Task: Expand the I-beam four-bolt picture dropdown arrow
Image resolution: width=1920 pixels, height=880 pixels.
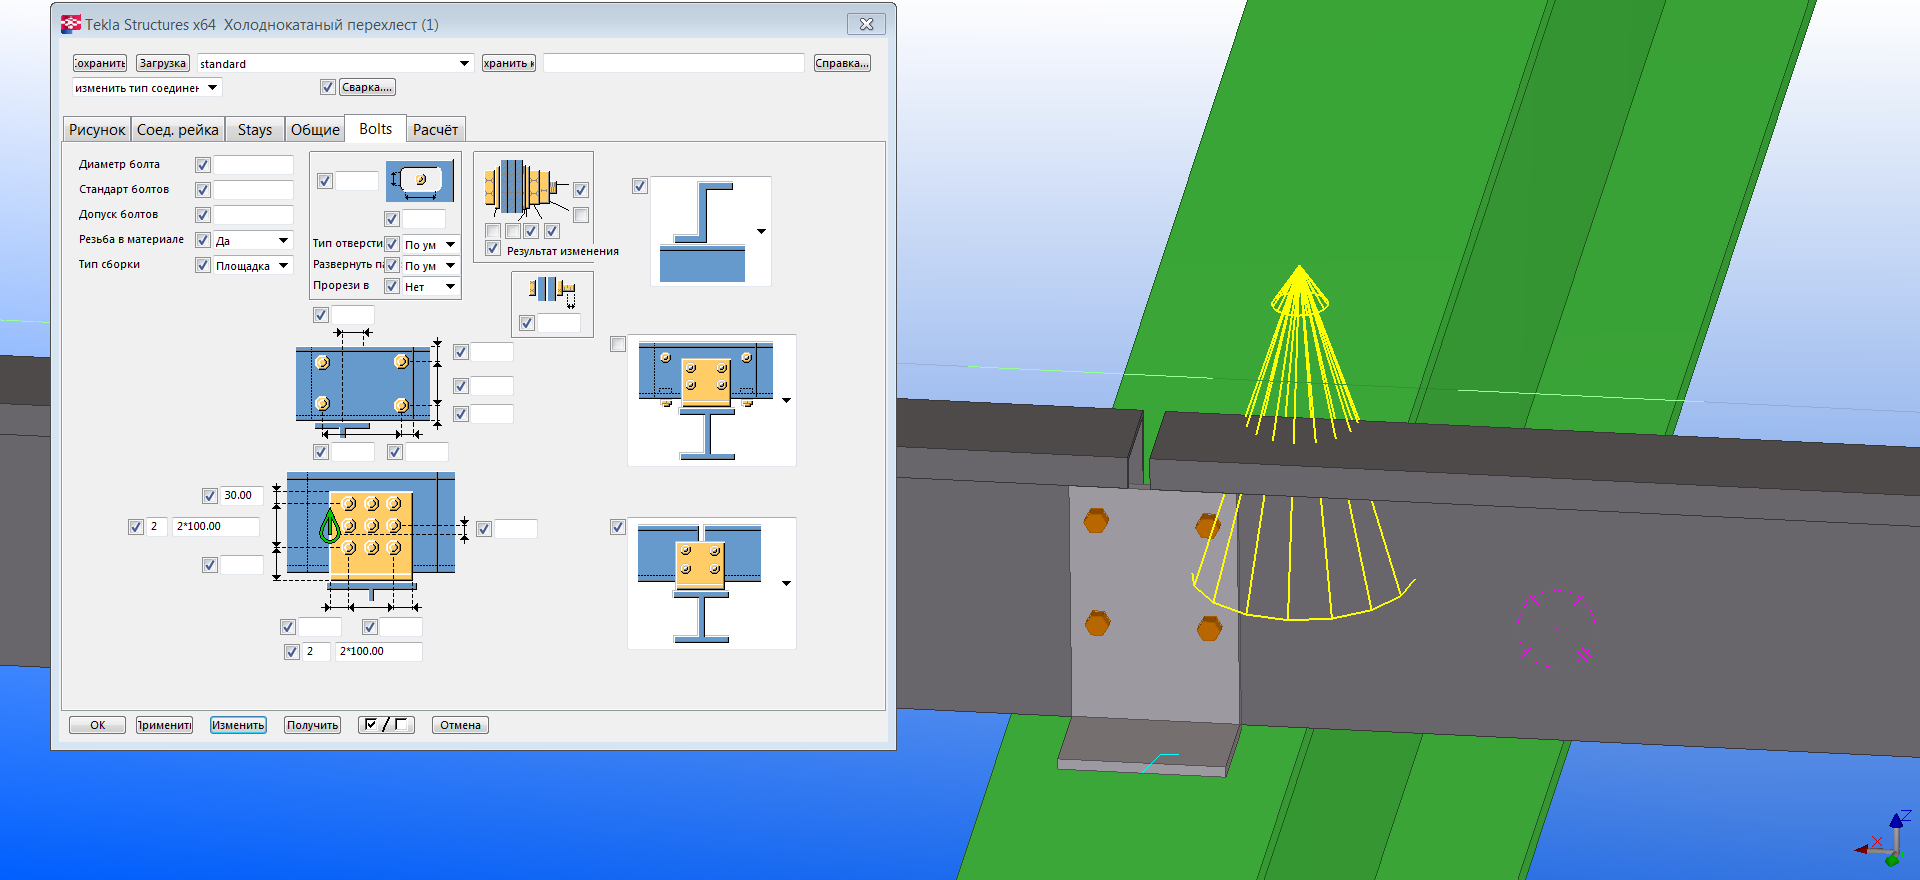Action: point(787,584)
